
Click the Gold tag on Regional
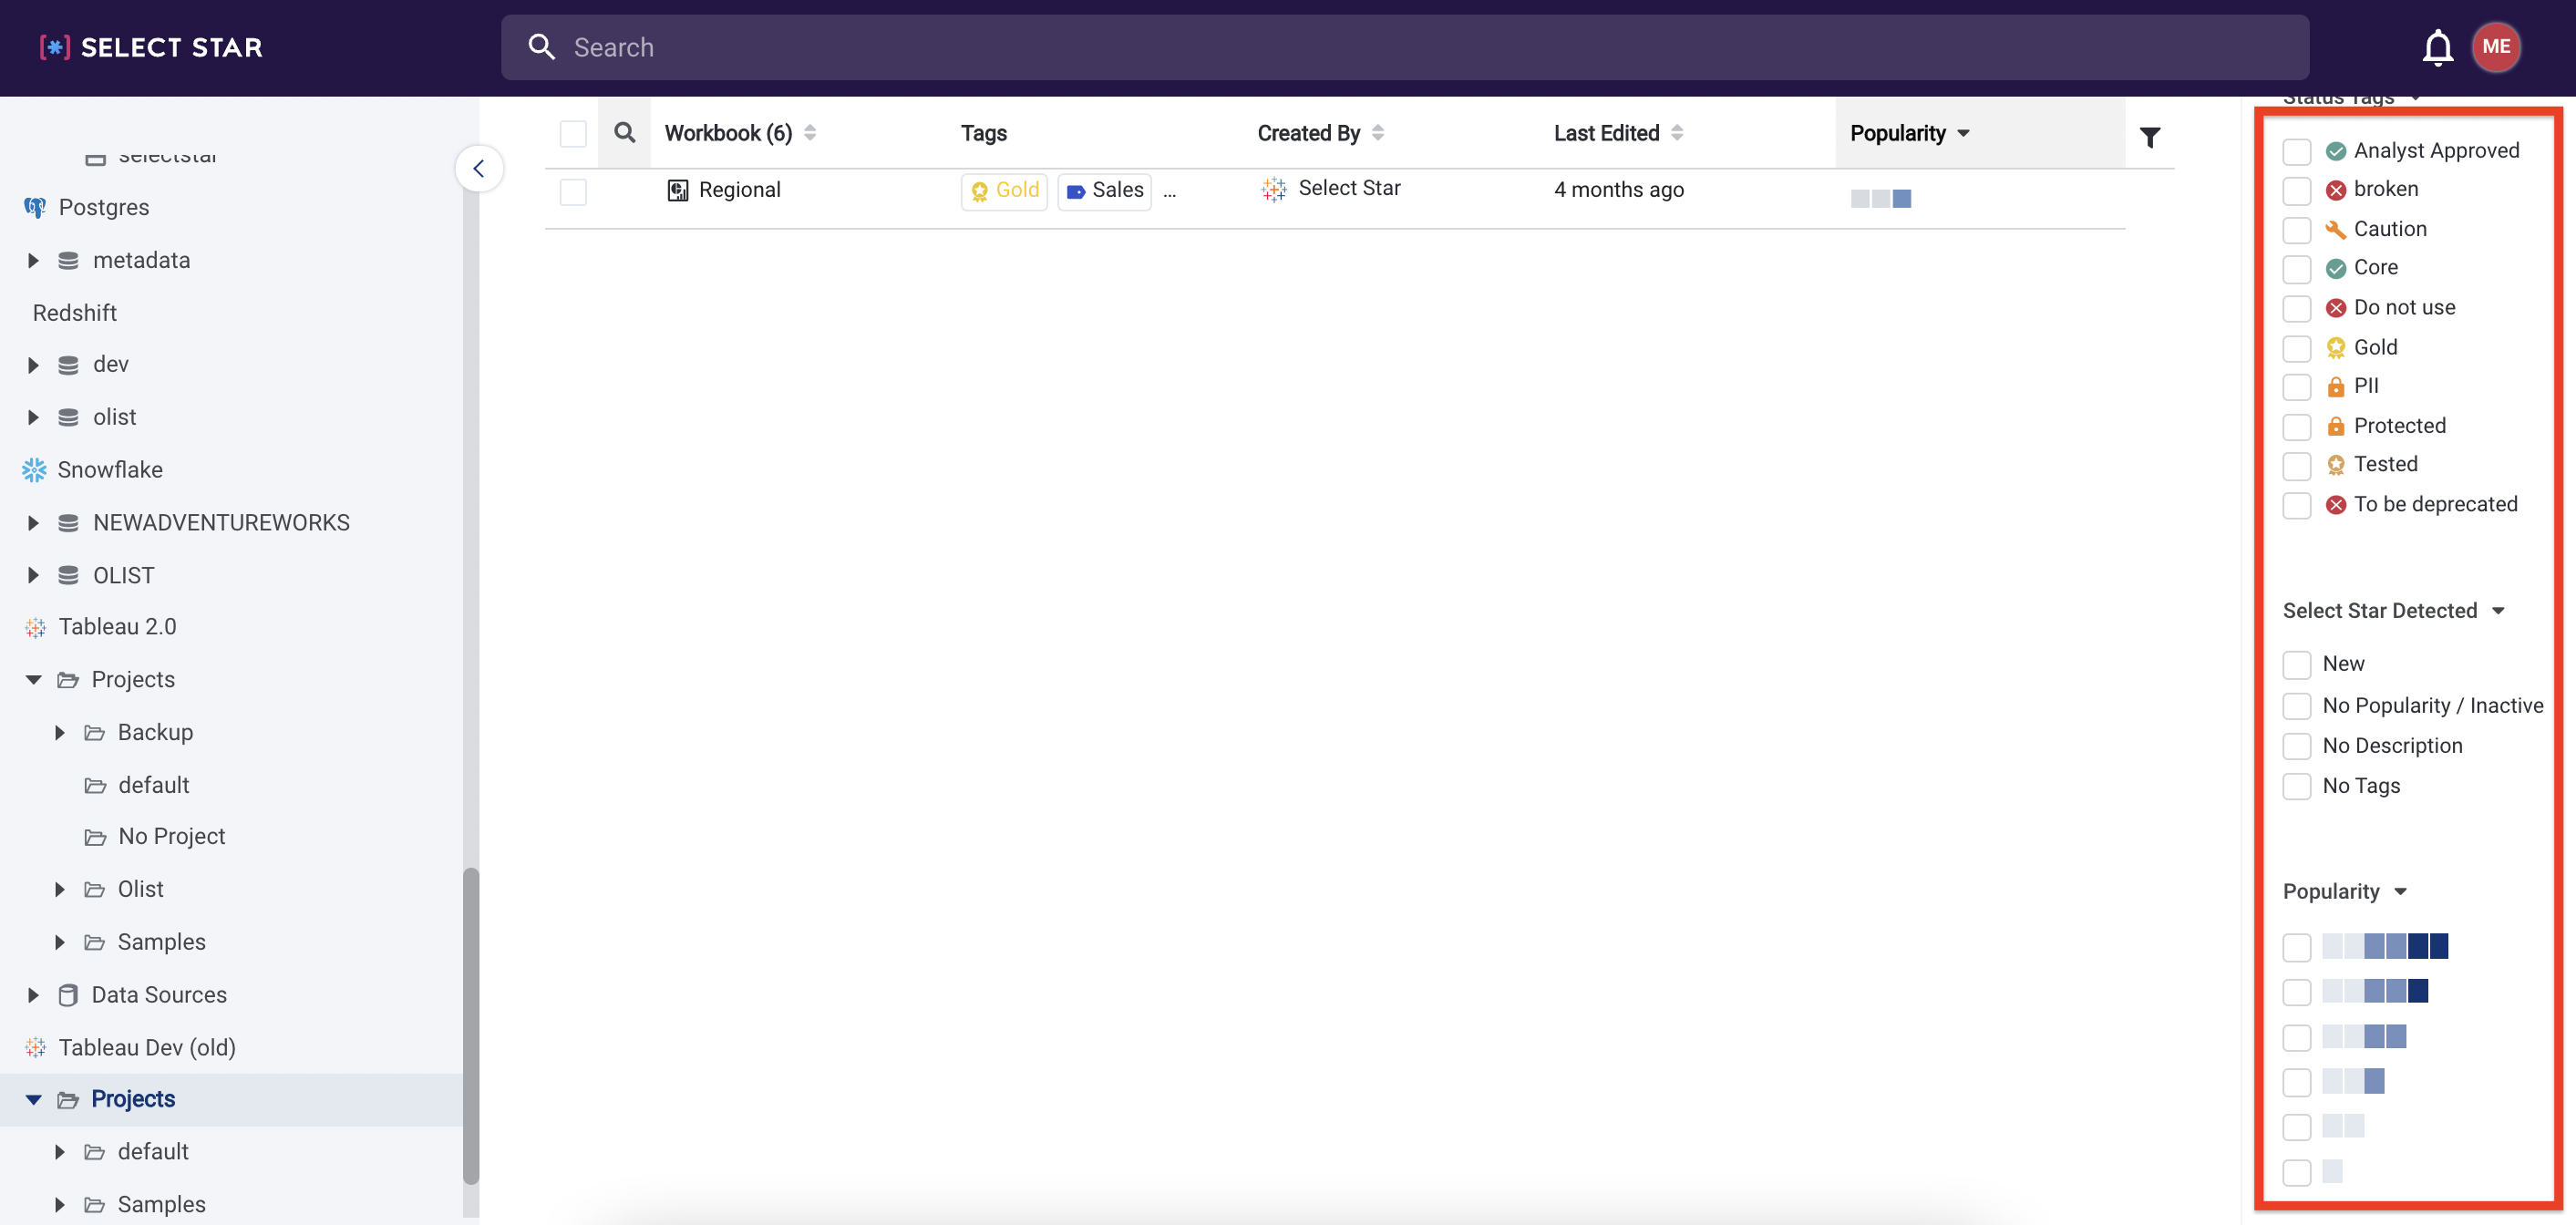pyautogui.click(x=1004, y=191)
